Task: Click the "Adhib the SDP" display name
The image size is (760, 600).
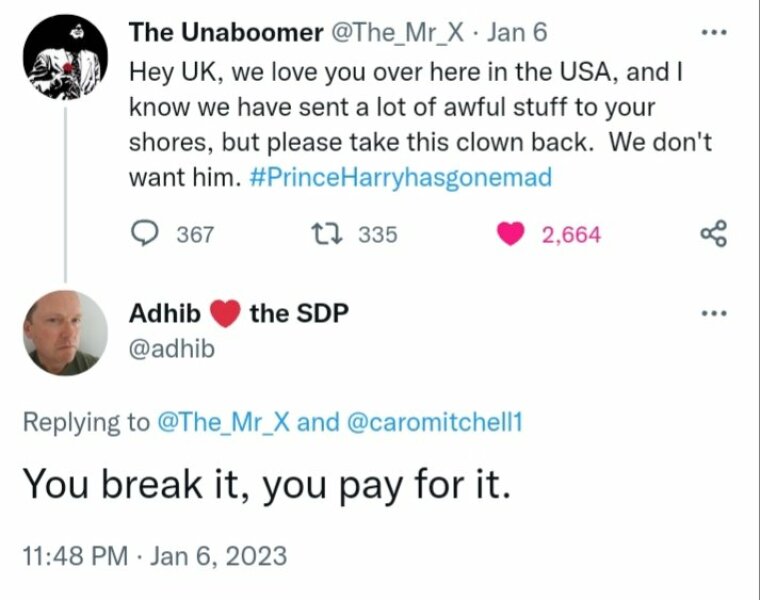Action: [239, 313]
